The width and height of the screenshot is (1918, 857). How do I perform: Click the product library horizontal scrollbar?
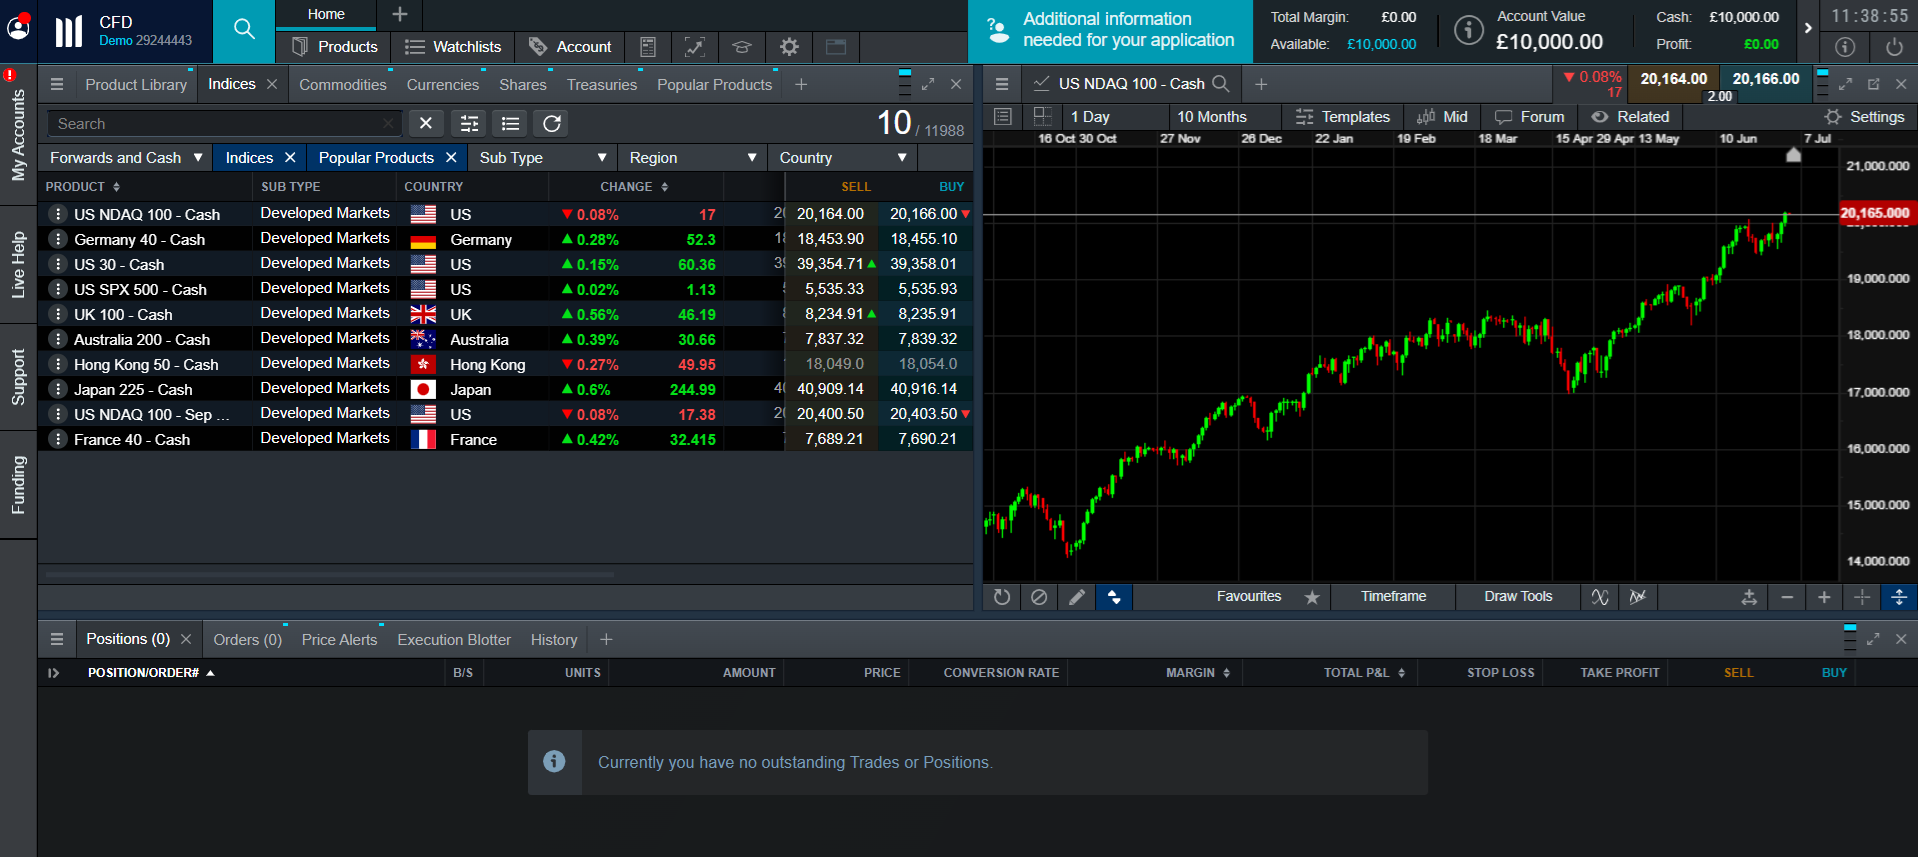click(330, 575)
